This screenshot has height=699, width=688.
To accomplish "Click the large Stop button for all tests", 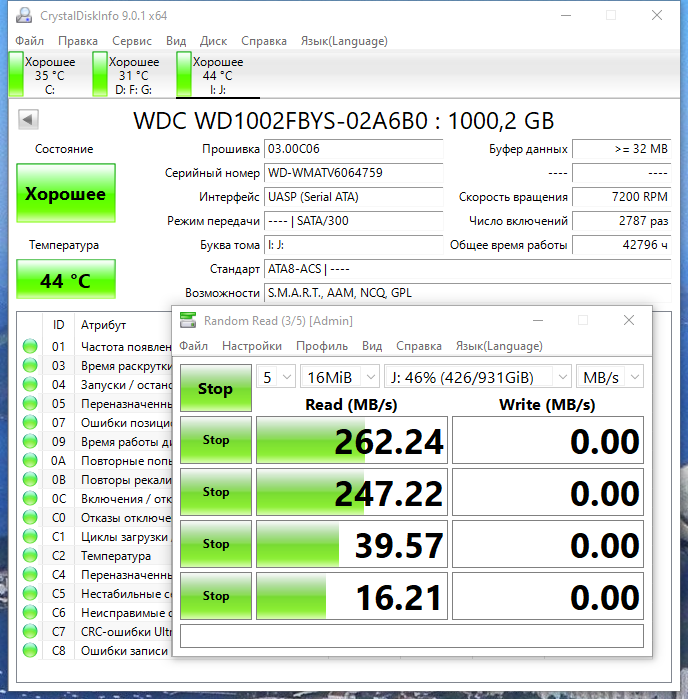I will pos(216,388).
